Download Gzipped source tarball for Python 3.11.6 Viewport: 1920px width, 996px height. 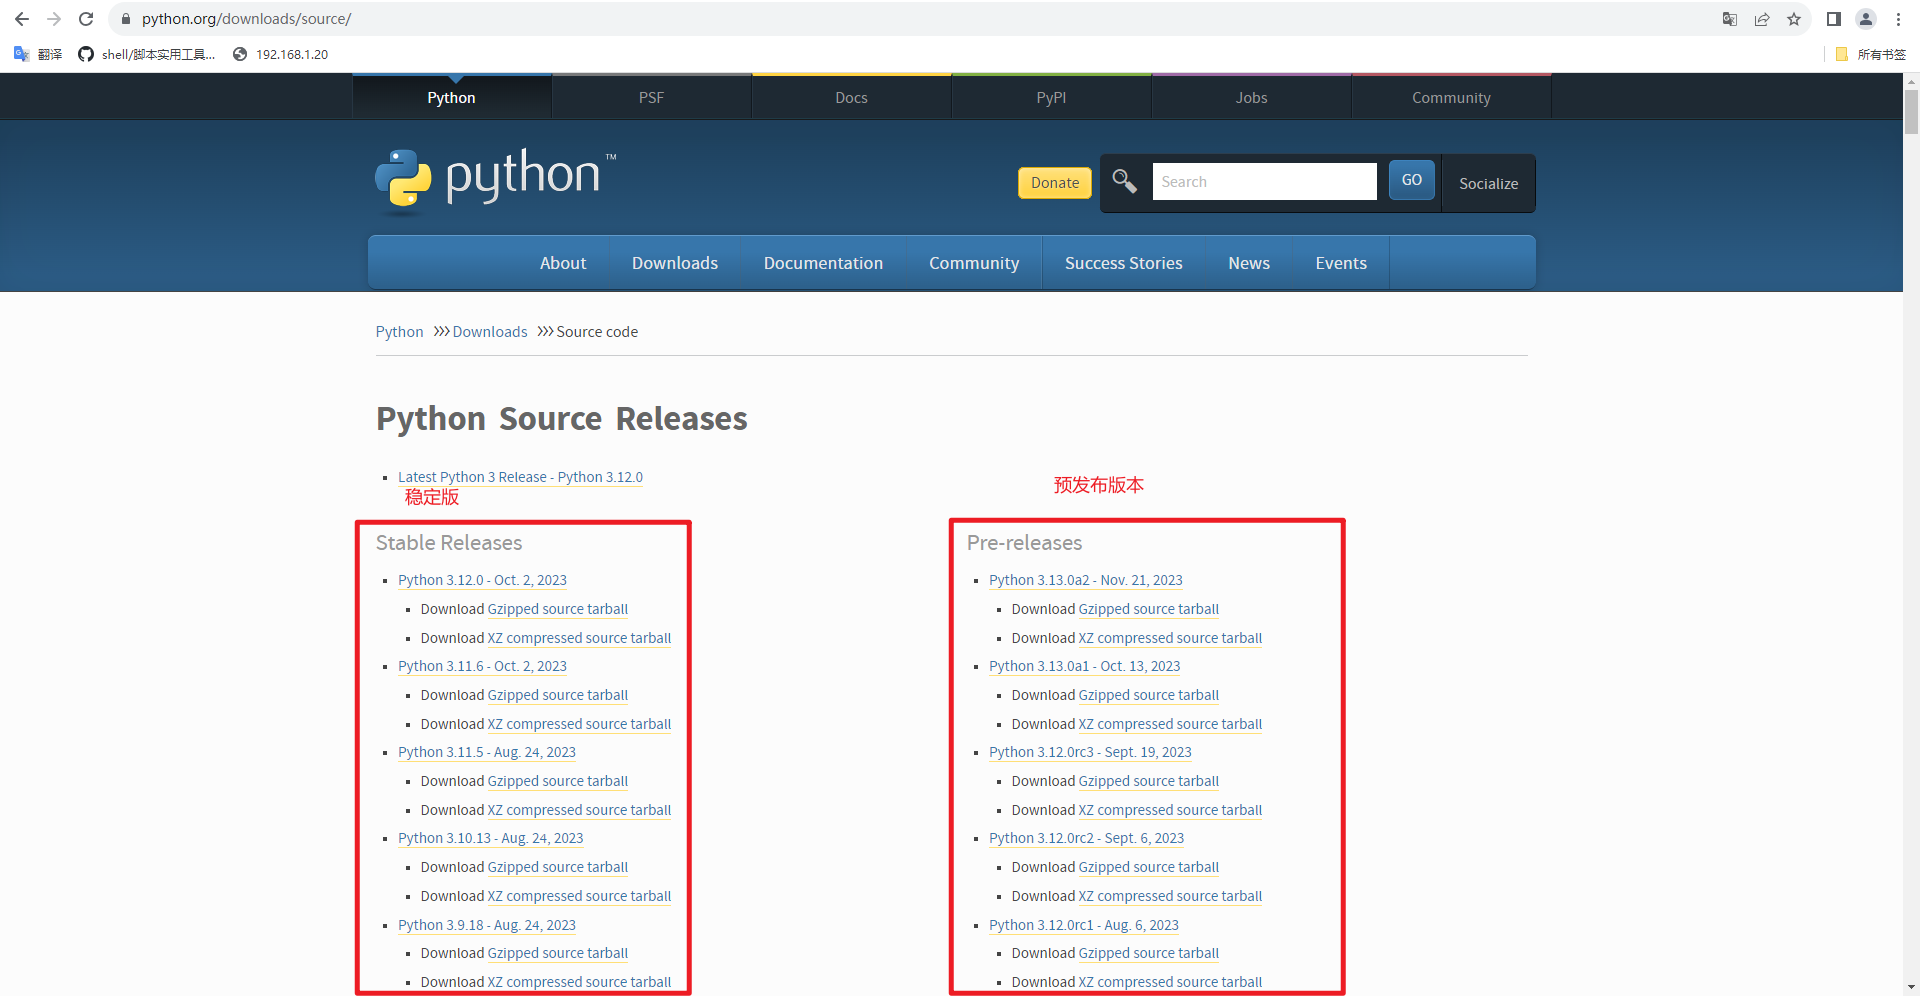coord(558,695)
